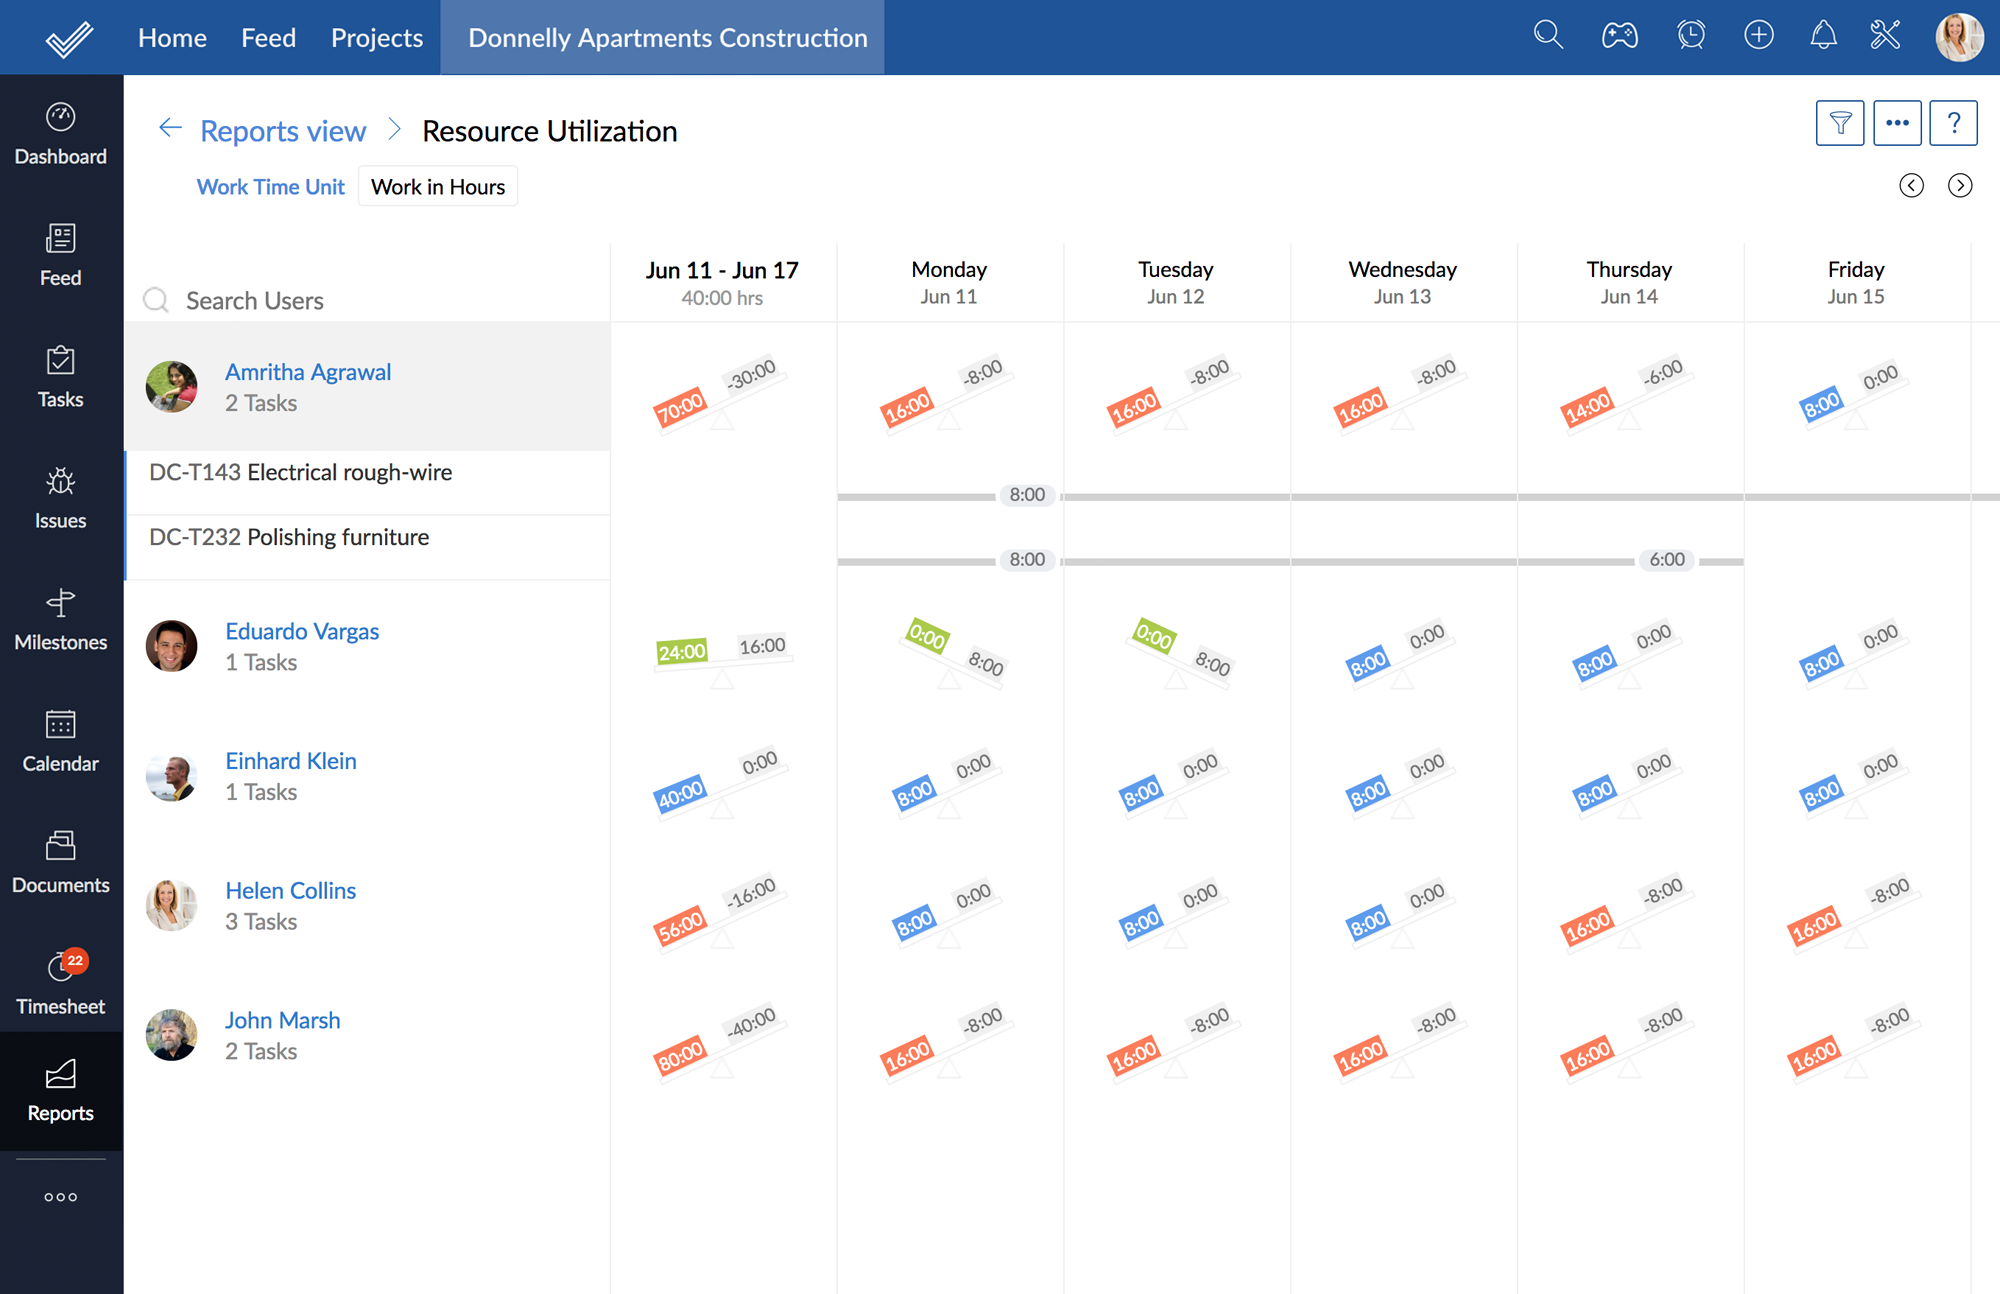Open the timer clock icon

[1690, 36]
